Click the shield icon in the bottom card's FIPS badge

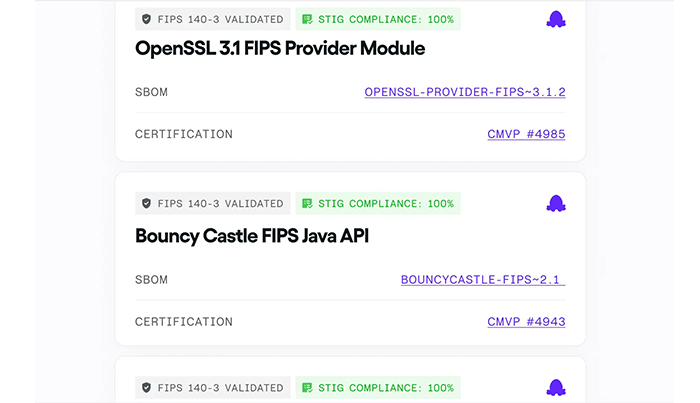(146, 388)
